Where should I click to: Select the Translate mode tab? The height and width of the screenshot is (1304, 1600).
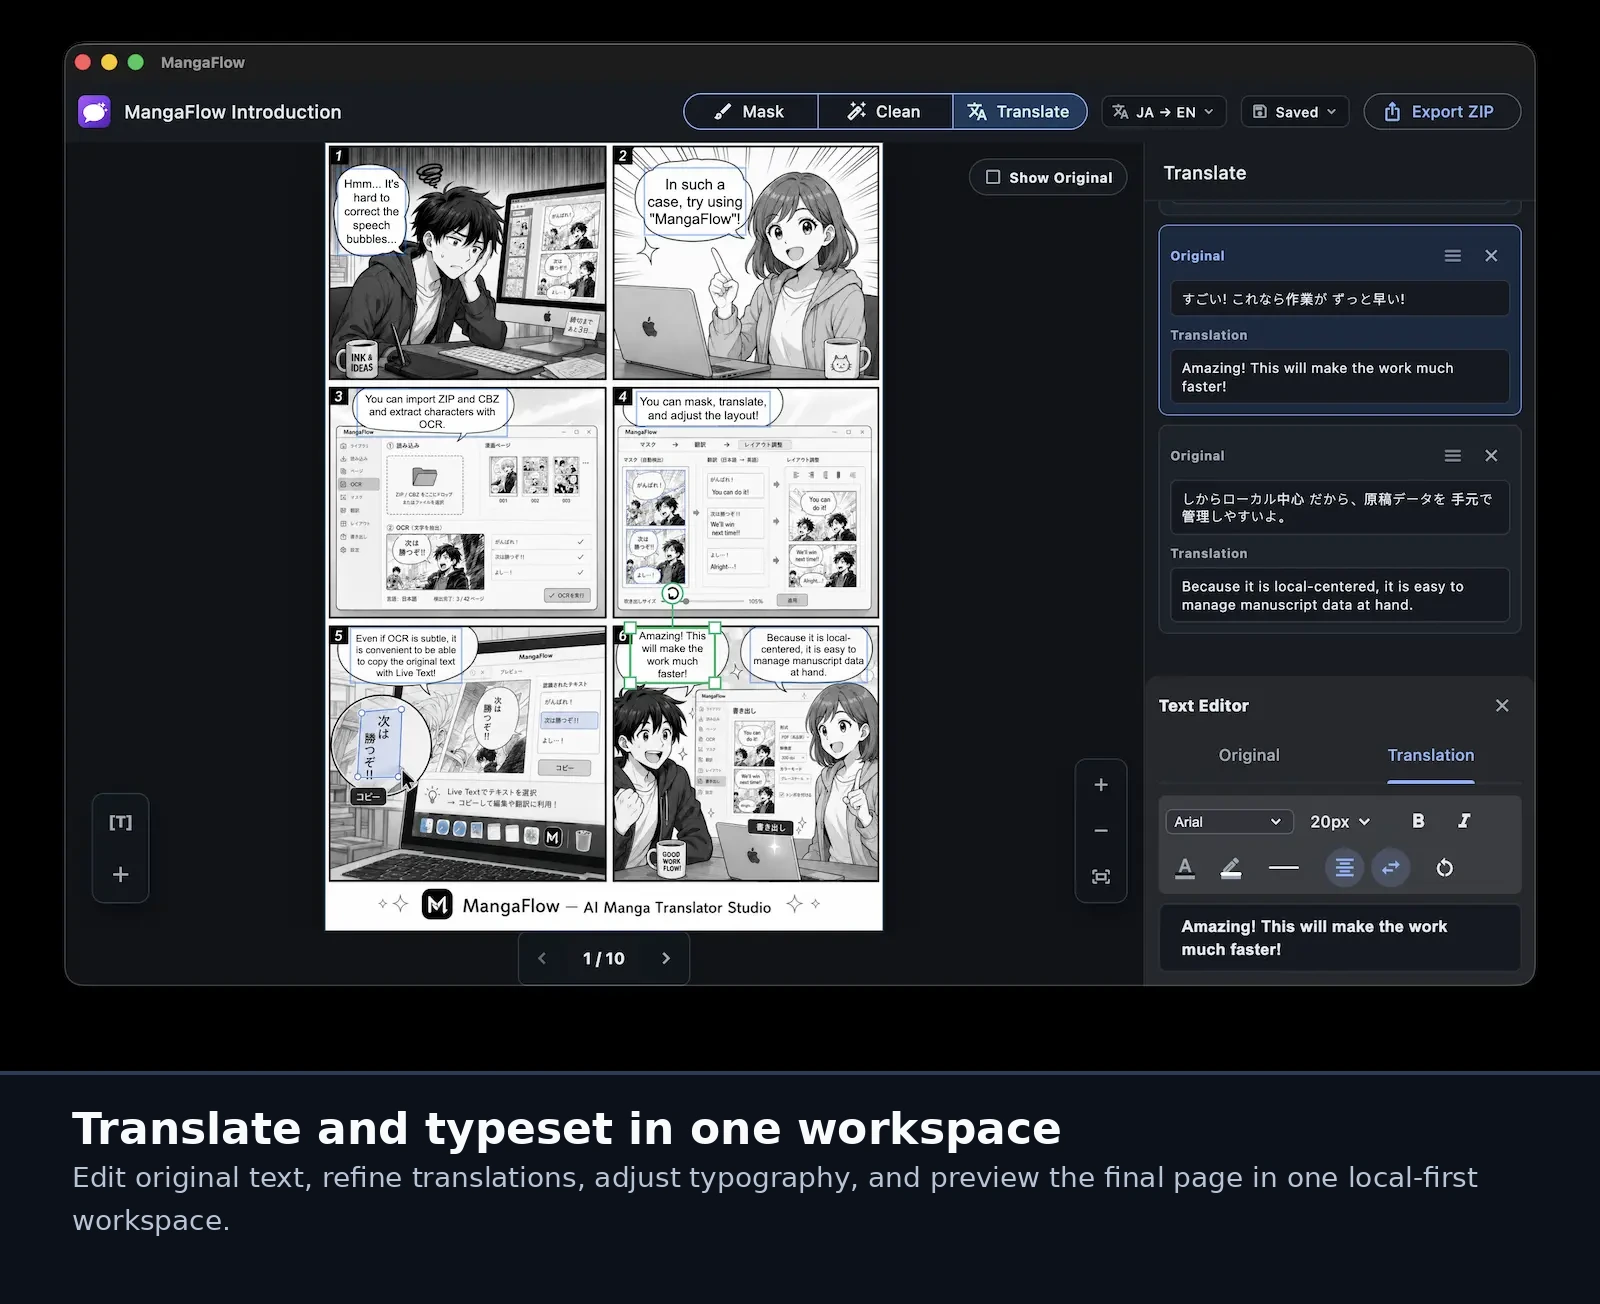(x=1019, y=112)
